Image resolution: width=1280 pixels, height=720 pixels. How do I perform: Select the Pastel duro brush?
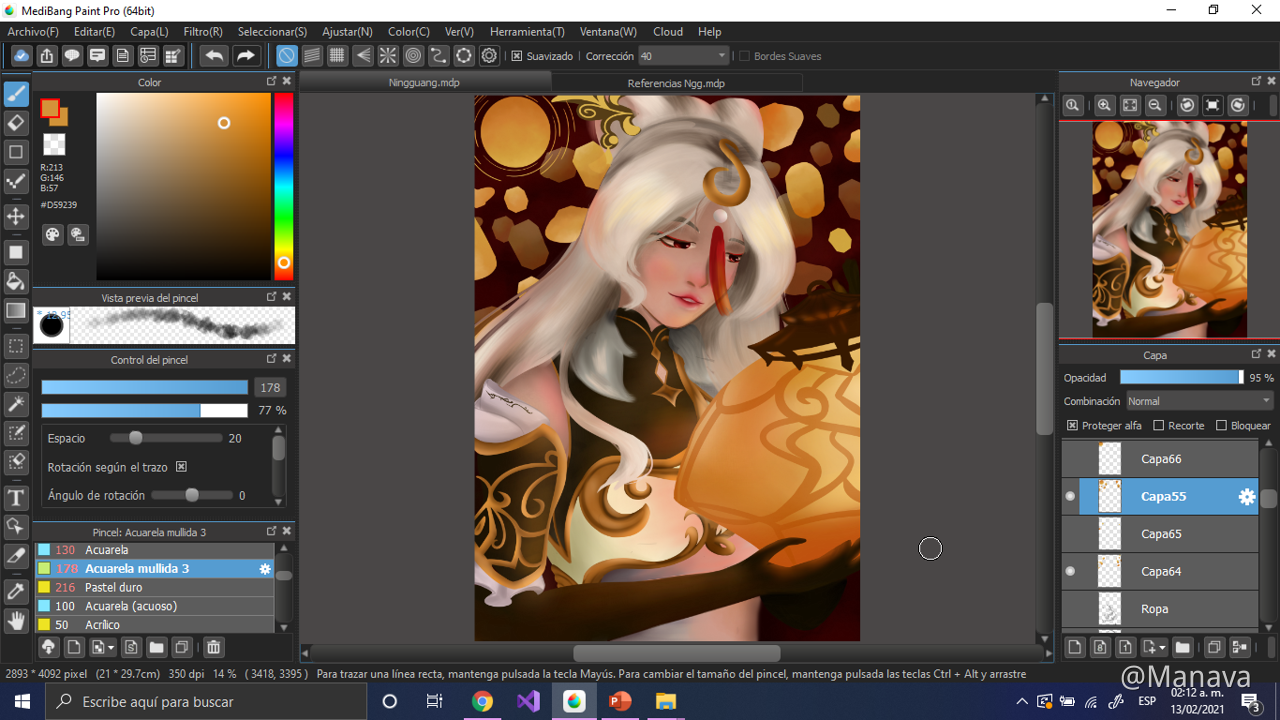155,588
